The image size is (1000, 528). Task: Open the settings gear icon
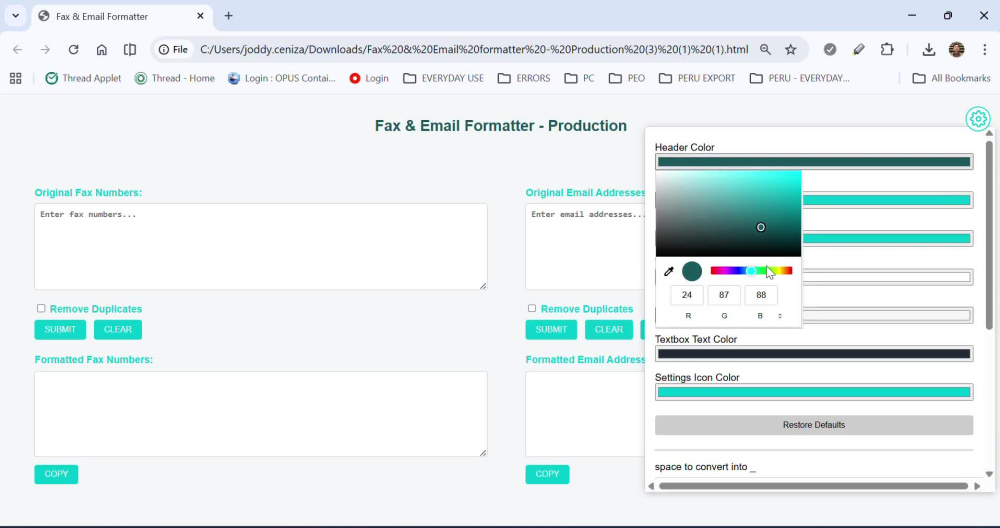[x=978, y=119]
